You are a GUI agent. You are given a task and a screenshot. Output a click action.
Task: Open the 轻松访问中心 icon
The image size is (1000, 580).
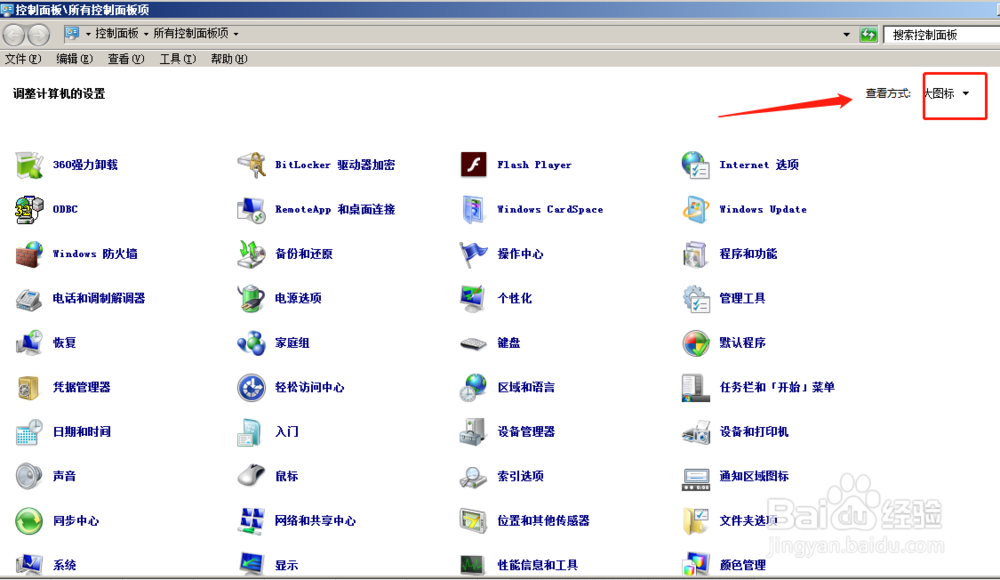[251, 387]
